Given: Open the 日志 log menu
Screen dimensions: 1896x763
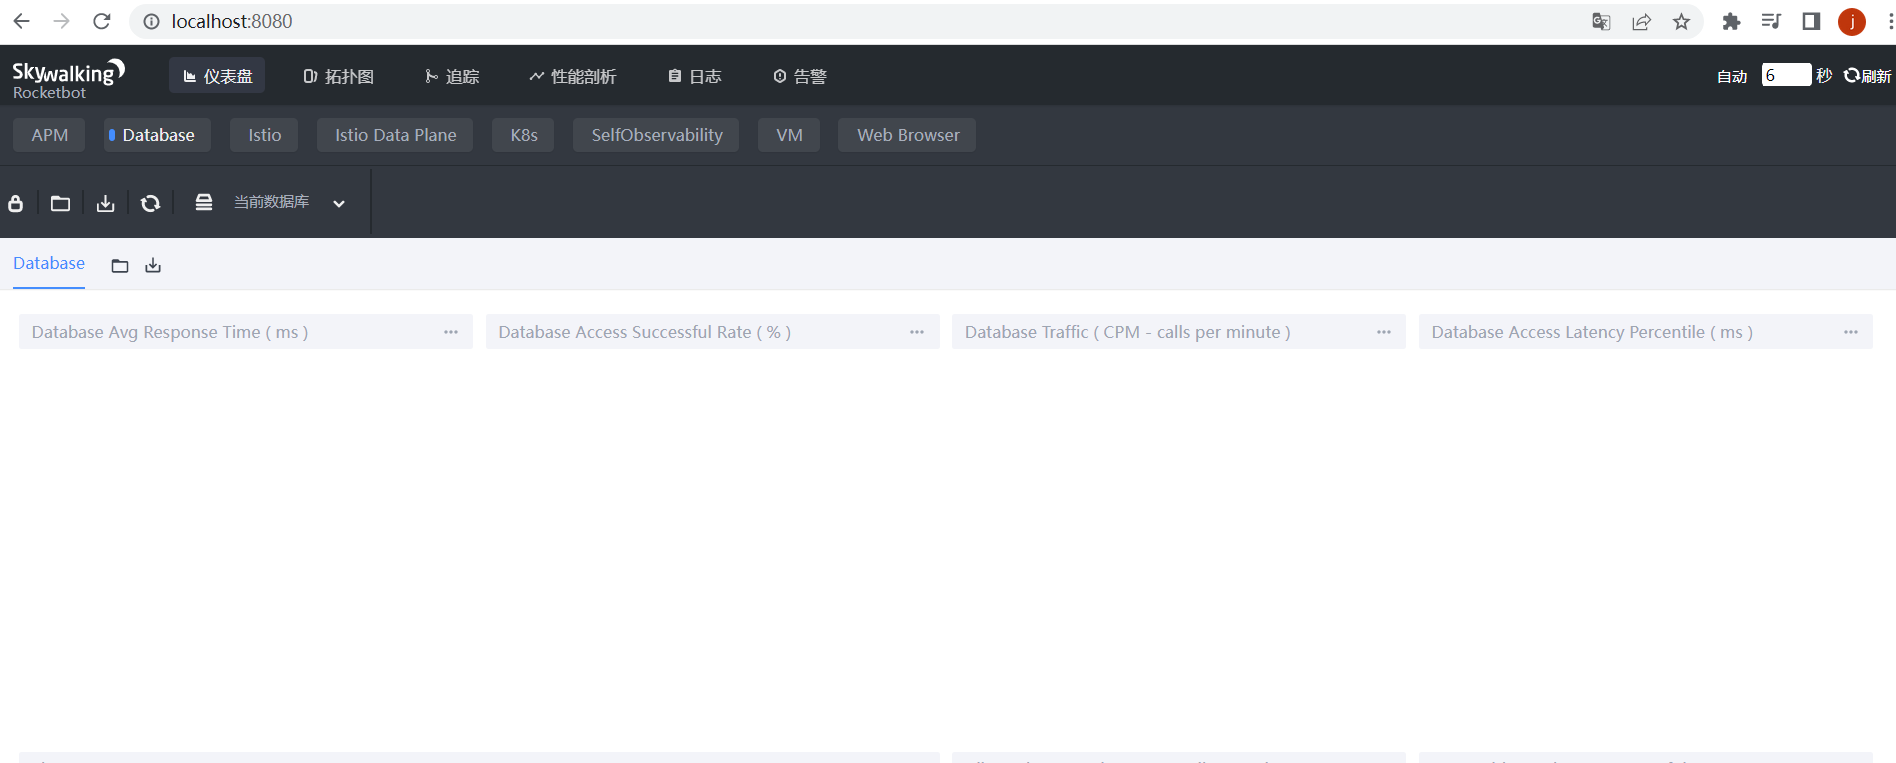Looking at the screenshot, I should pos(695,76).
